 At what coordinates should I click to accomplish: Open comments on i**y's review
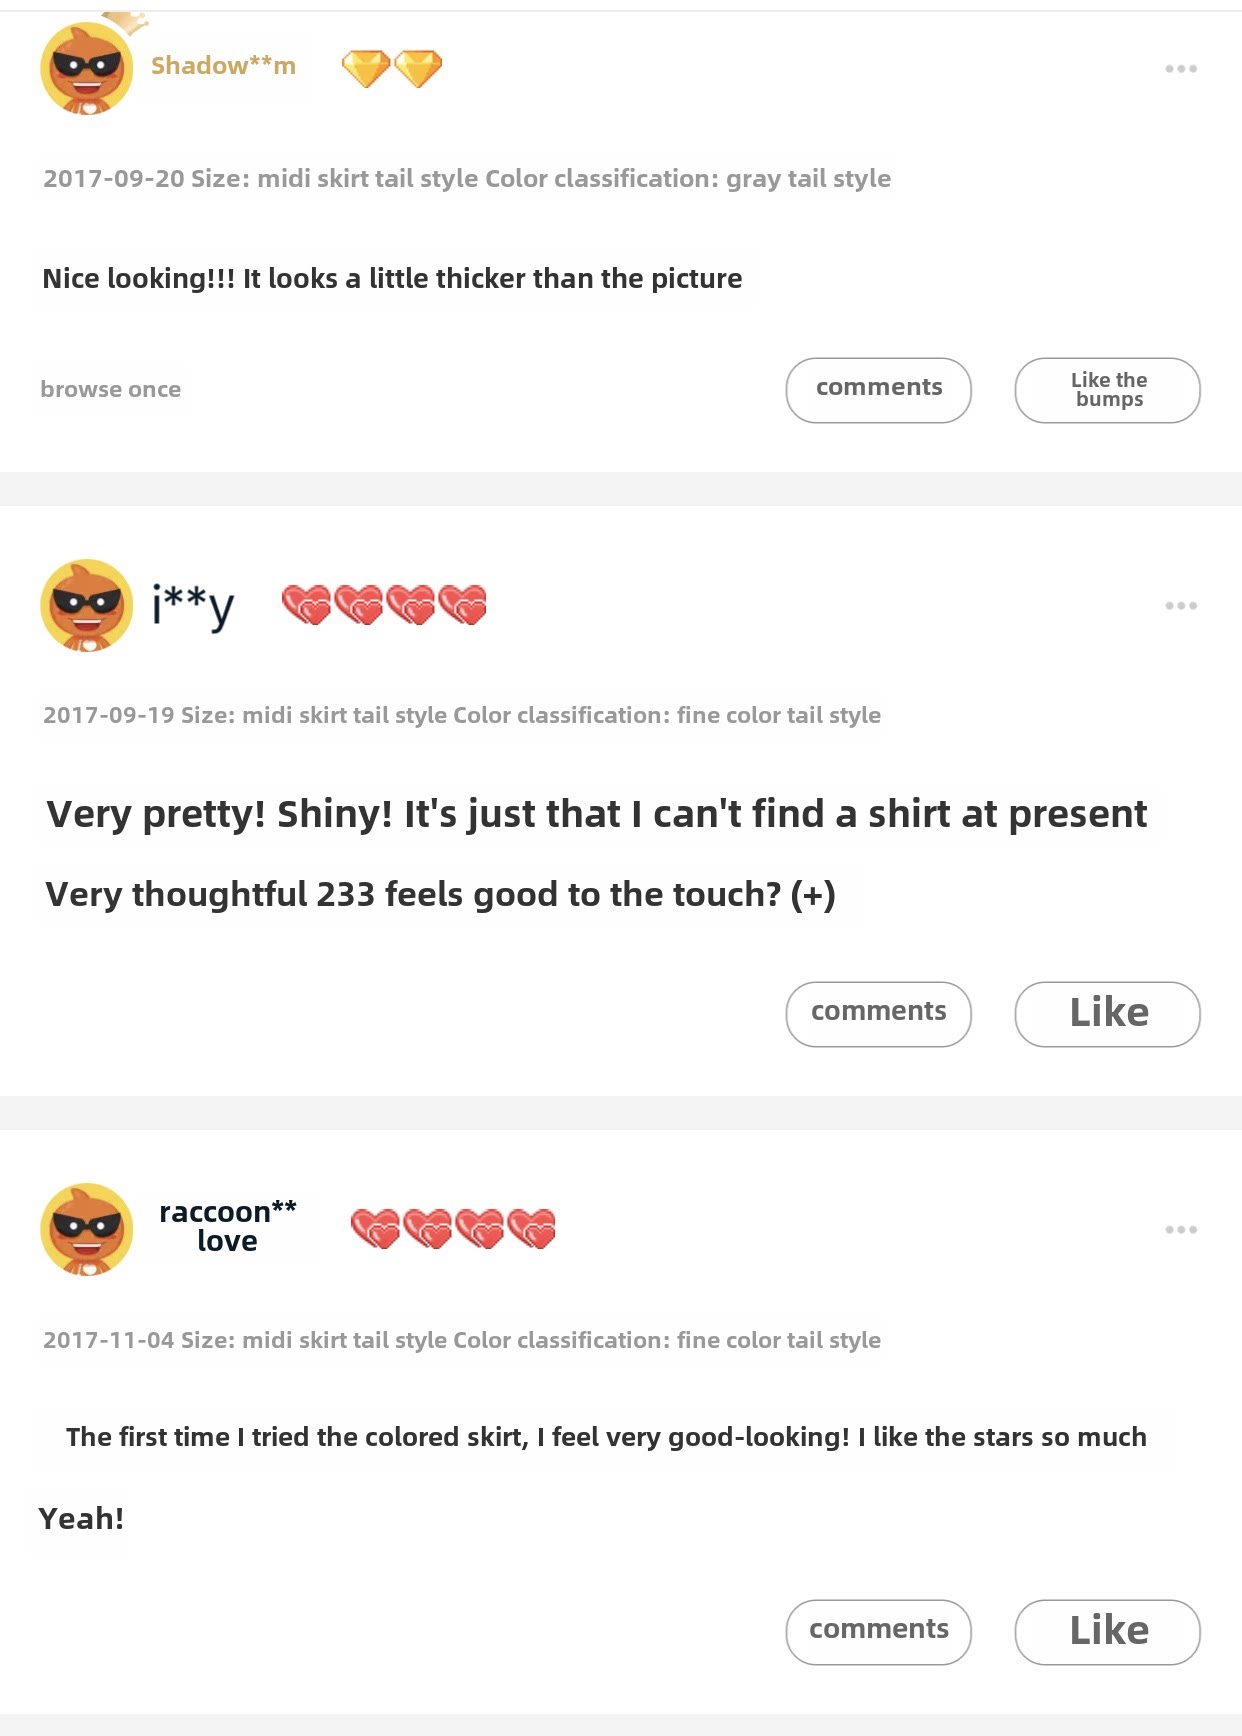pos(878,1013)
